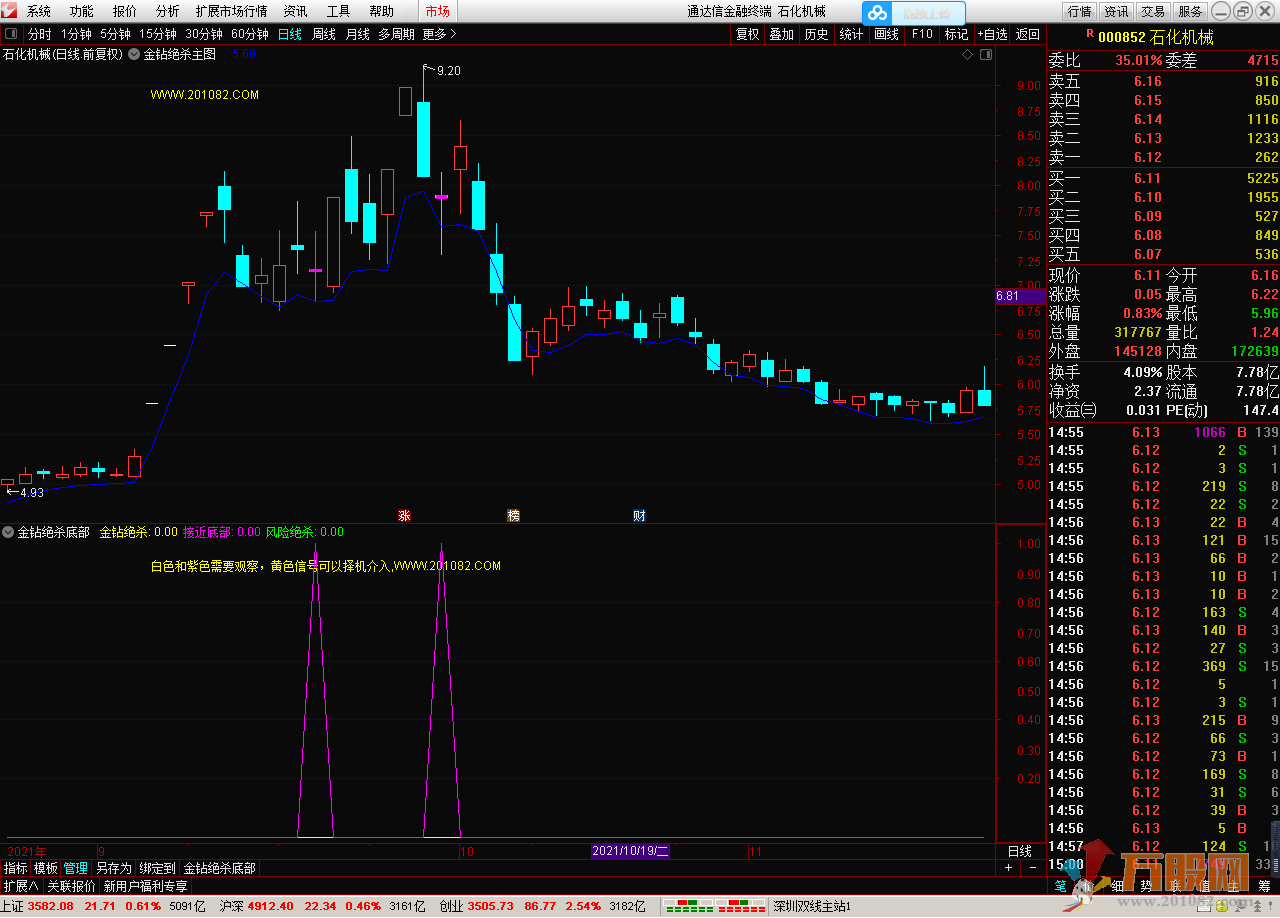The image size is (1280, 918).
Task: Select the 周线 weekly timeframe
Action: pos(324,34)
